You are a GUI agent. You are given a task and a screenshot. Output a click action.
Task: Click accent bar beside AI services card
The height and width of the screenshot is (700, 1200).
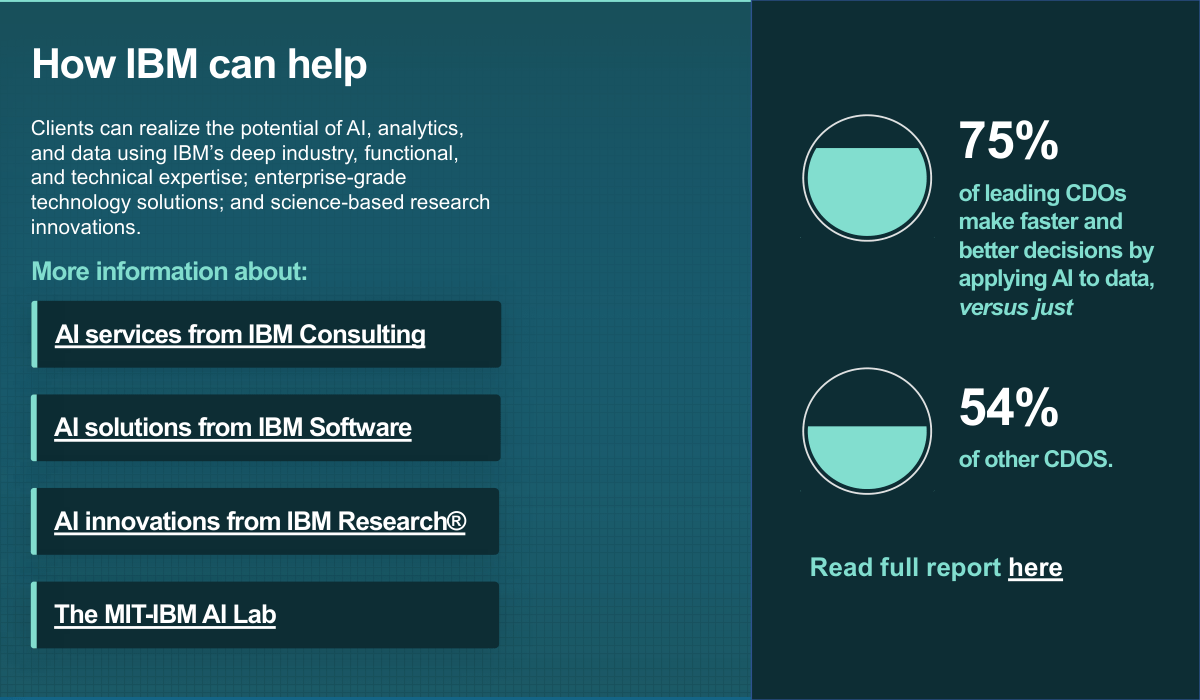[34, 334]
